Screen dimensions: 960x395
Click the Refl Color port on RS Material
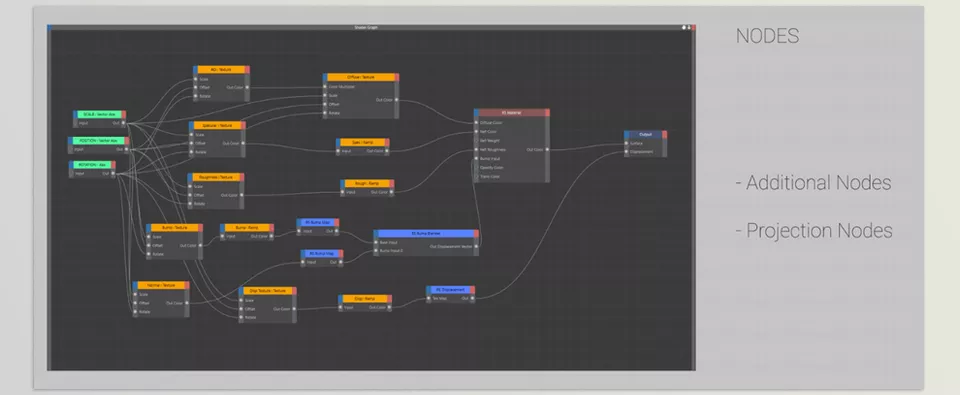476,131
